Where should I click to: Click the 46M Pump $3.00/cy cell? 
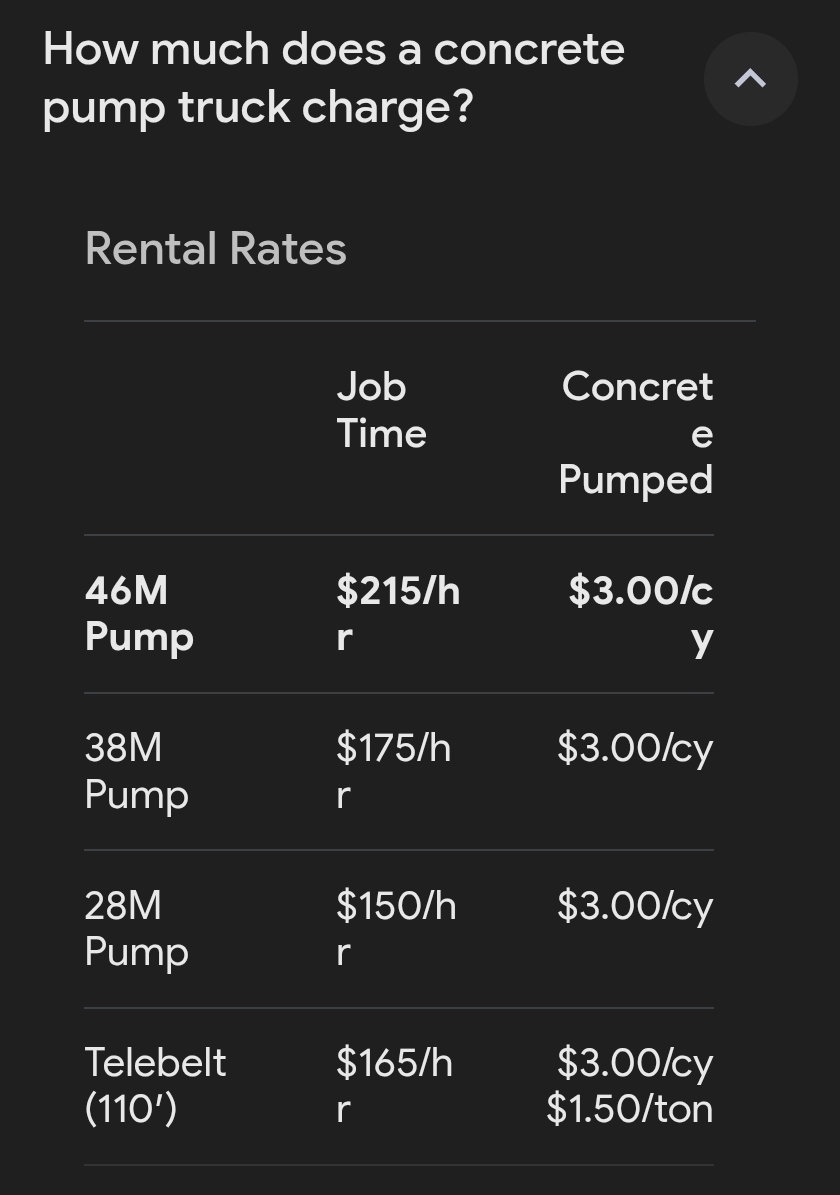pos(640,614)
